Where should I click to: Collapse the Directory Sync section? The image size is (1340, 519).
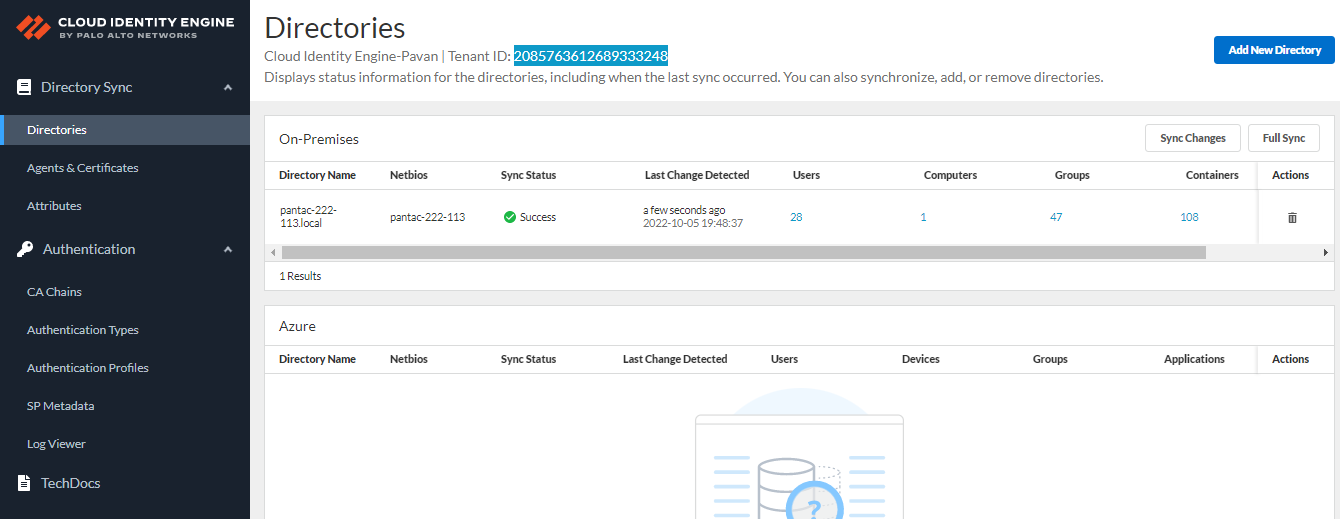click(x=228, y=88)
